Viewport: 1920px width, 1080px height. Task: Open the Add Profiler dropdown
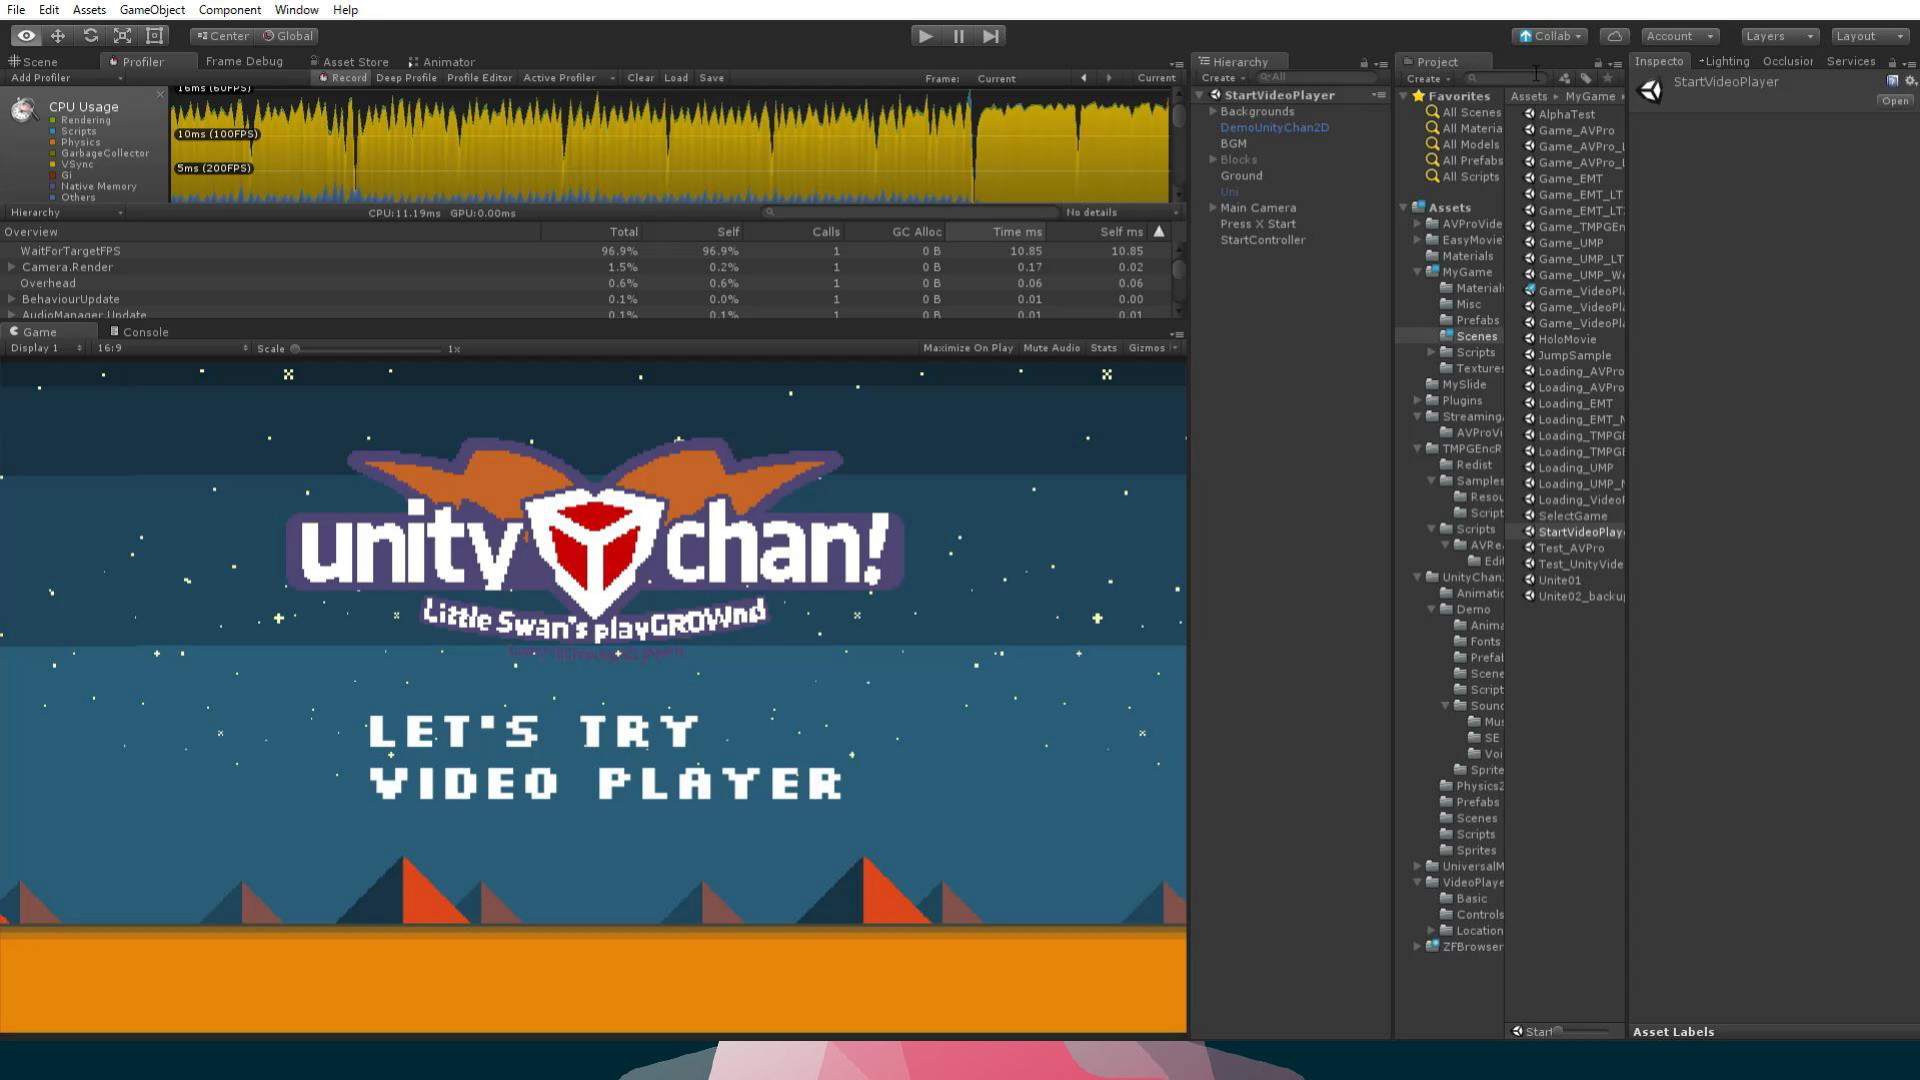[66, 78]
